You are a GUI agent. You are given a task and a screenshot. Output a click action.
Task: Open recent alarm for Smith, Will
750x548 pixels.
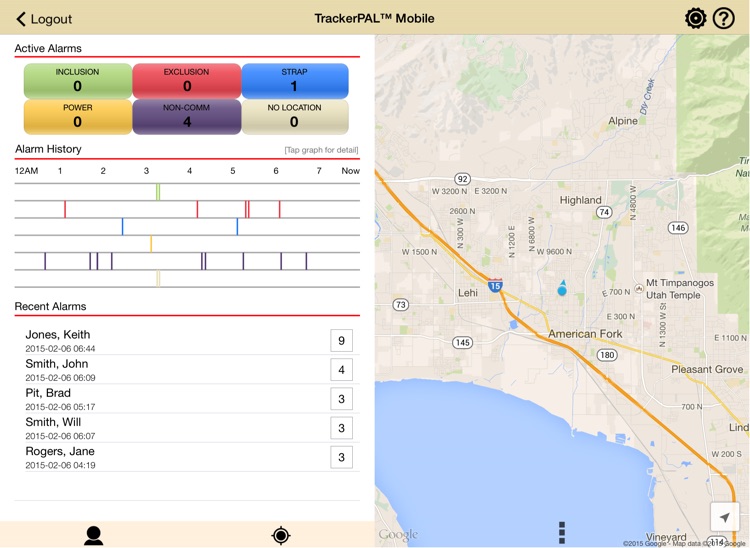[192, 428]
